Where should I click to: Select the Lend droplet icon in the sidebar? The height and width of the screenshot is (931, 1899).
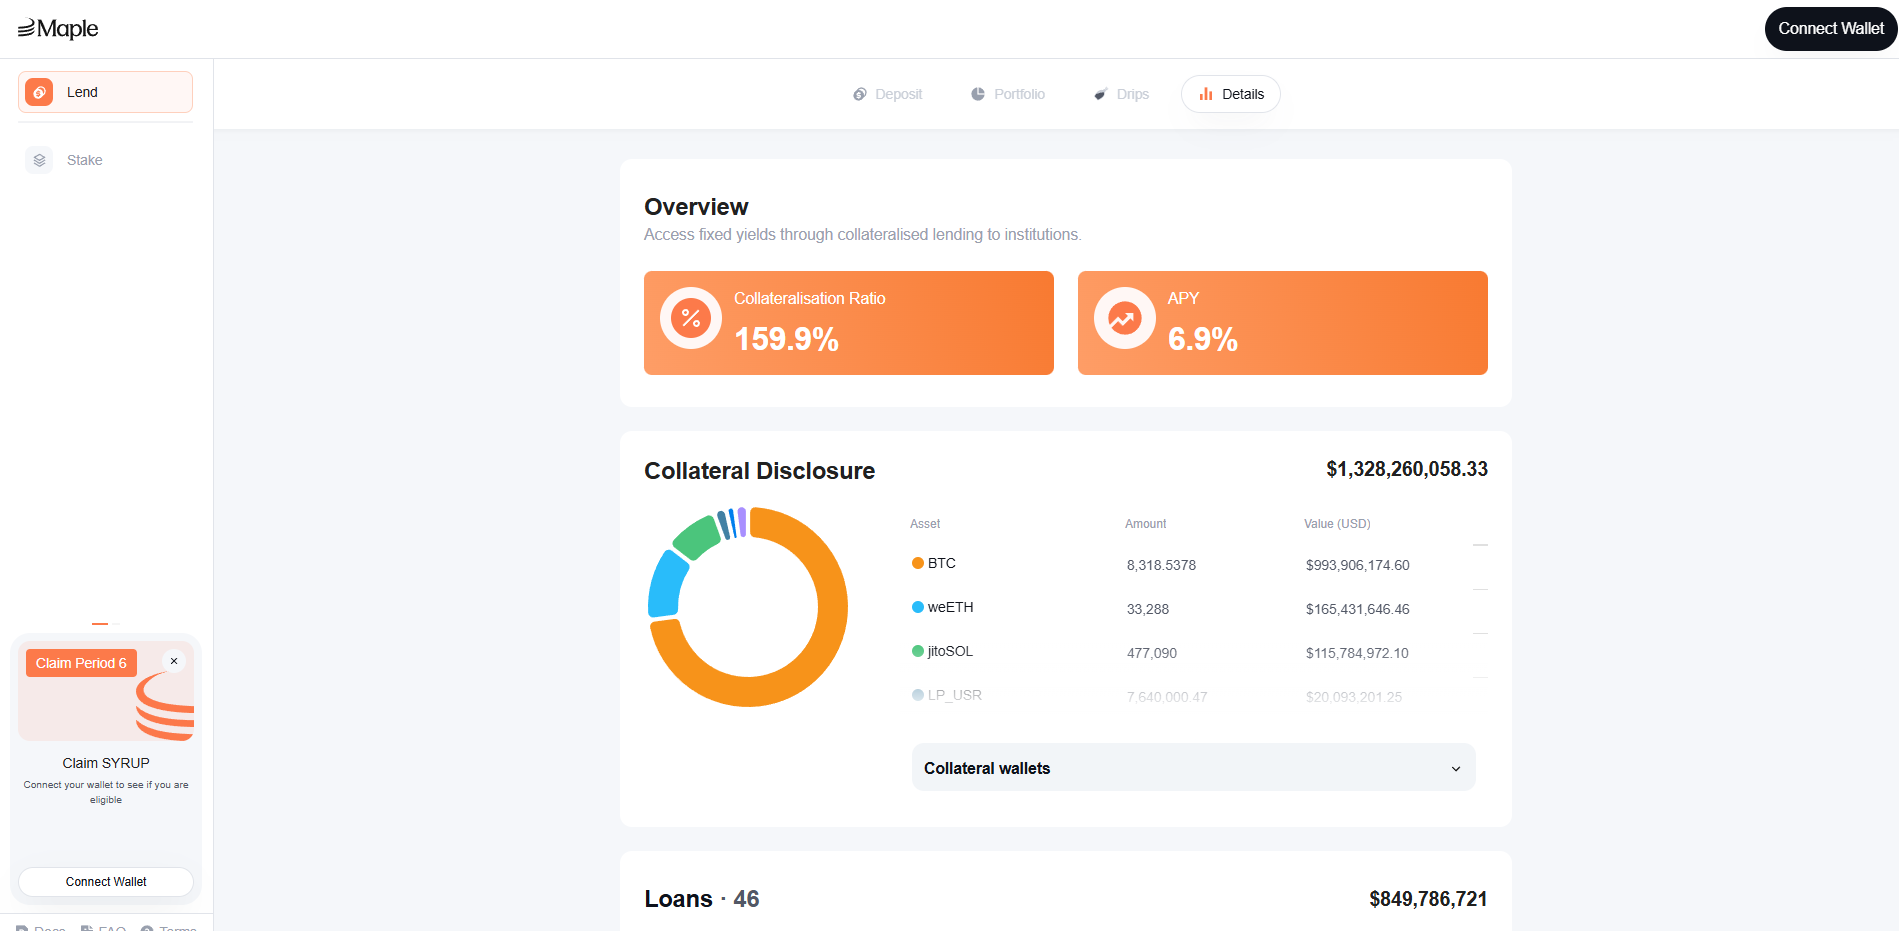[39, 91]
